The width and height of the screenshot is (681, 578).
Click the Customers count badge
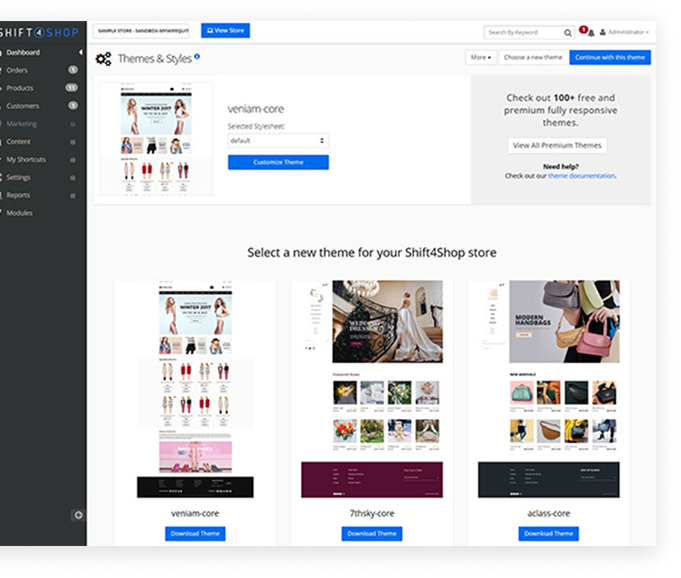73,105
